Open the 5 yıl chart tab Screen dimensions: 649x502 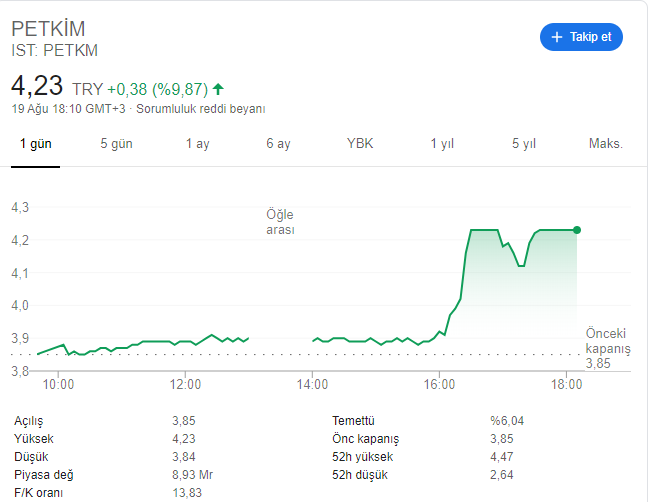pyautogui.click(x=524, y=144)
